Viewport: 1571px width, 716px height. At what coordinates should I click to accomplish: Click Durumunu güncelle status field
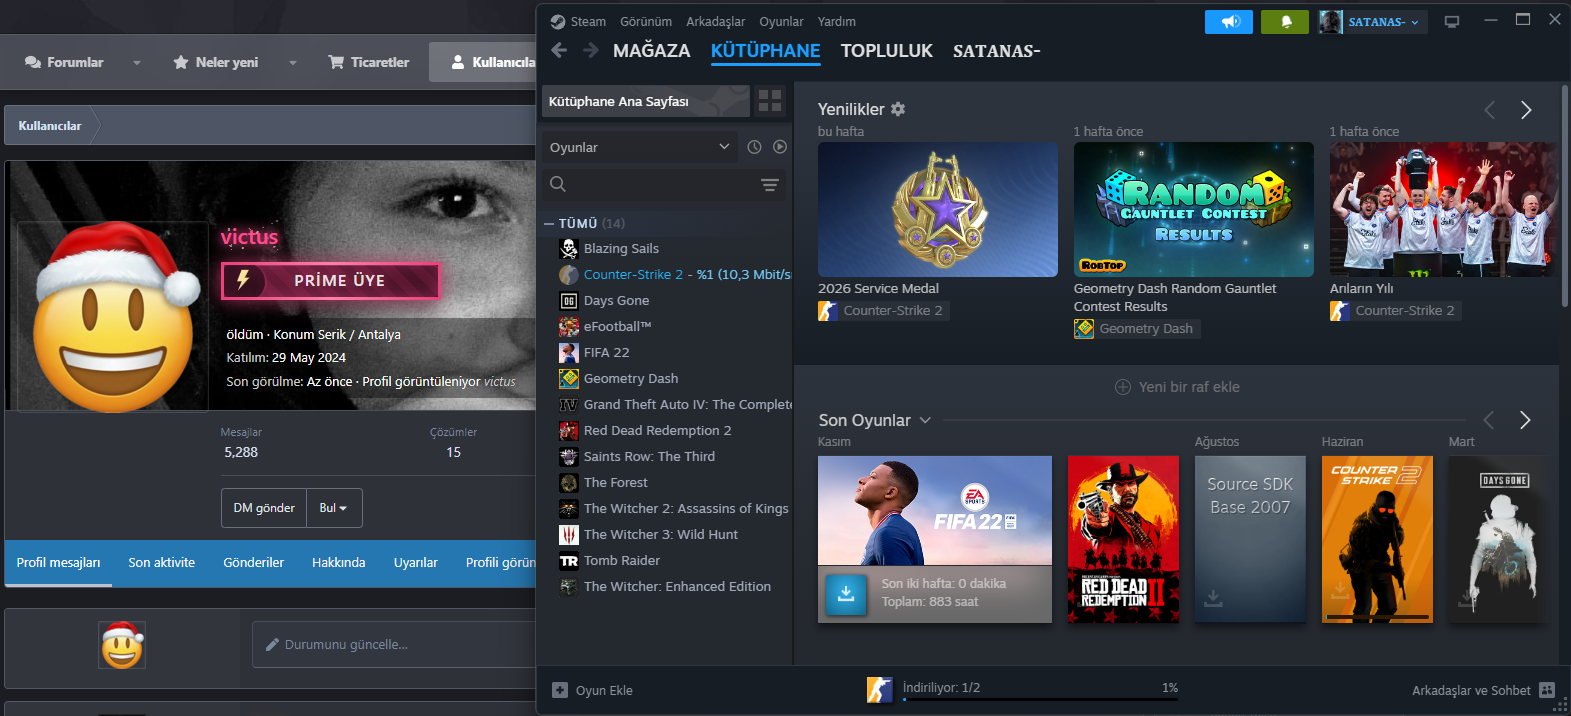click(x=395, y=644)
